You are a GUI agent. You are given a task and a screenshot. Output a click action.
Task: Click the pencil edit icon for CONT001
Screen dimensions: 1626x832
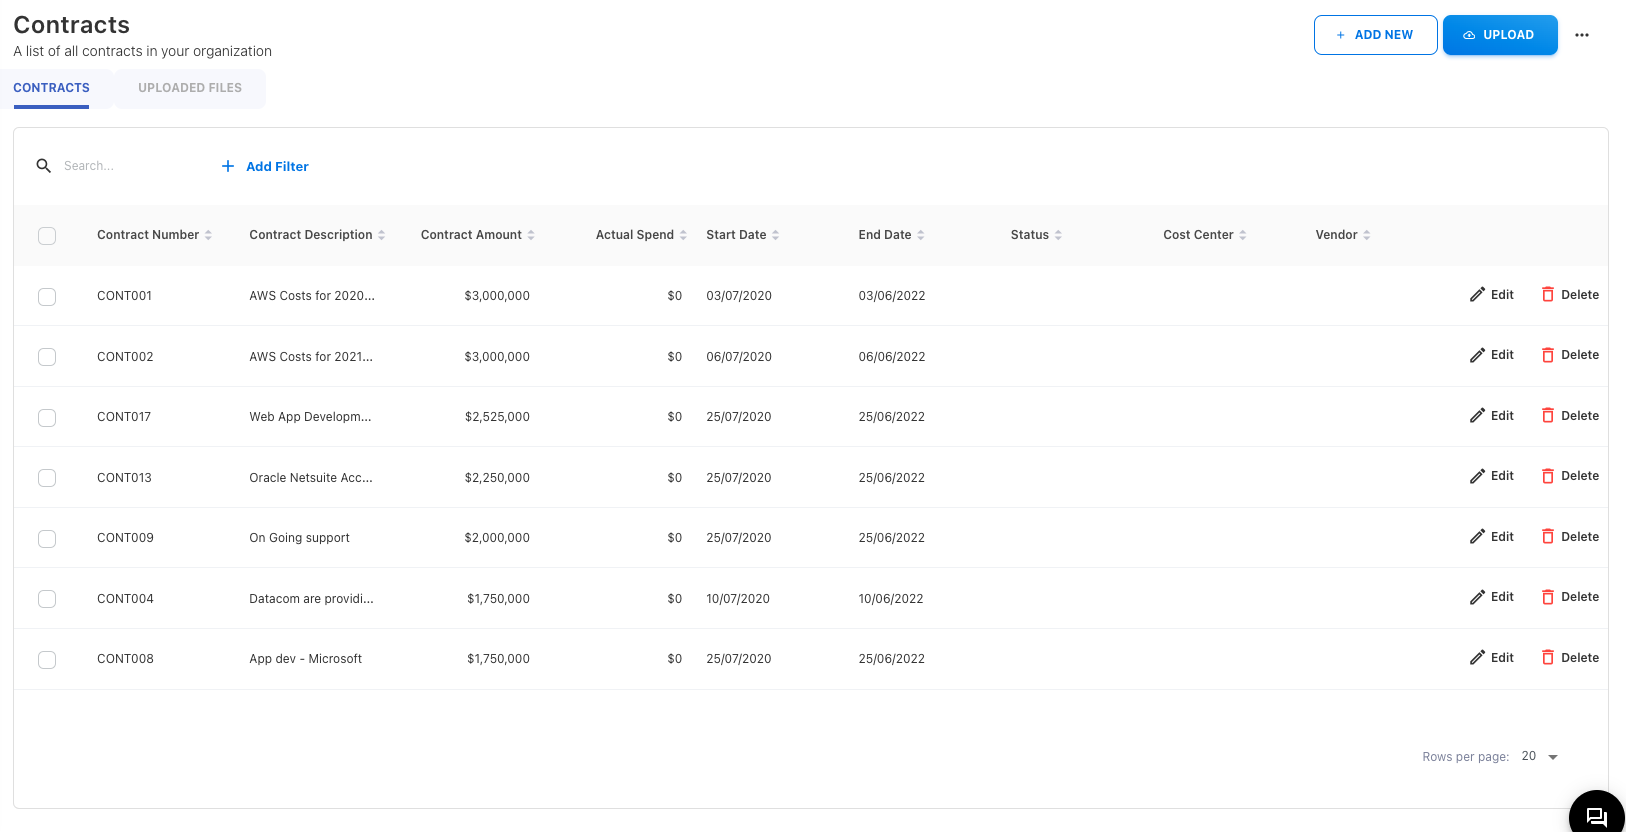tap(1477, 295)
